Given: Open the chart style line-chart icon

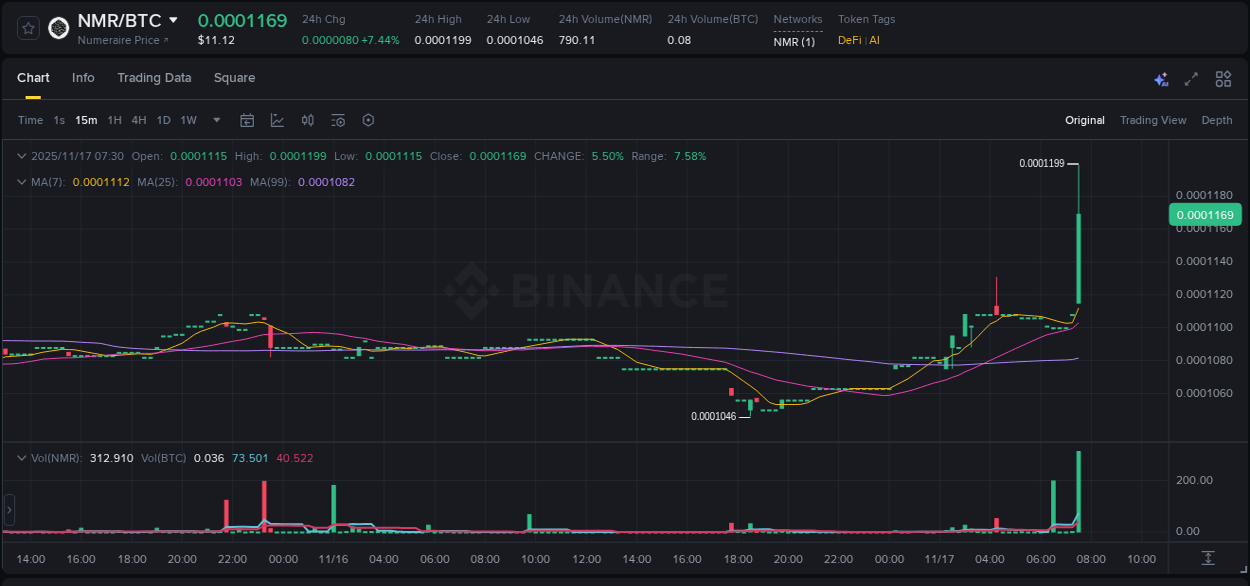Looking at the screenshot, I should pyautogui.click(x=277, y=120).
